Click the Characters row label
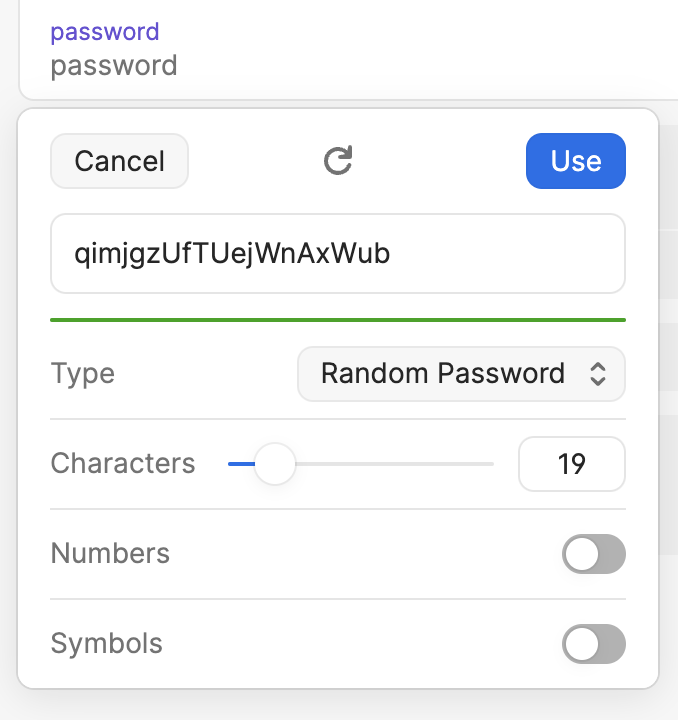The height and width of the screenshot is (720, 678). point(123,464)
